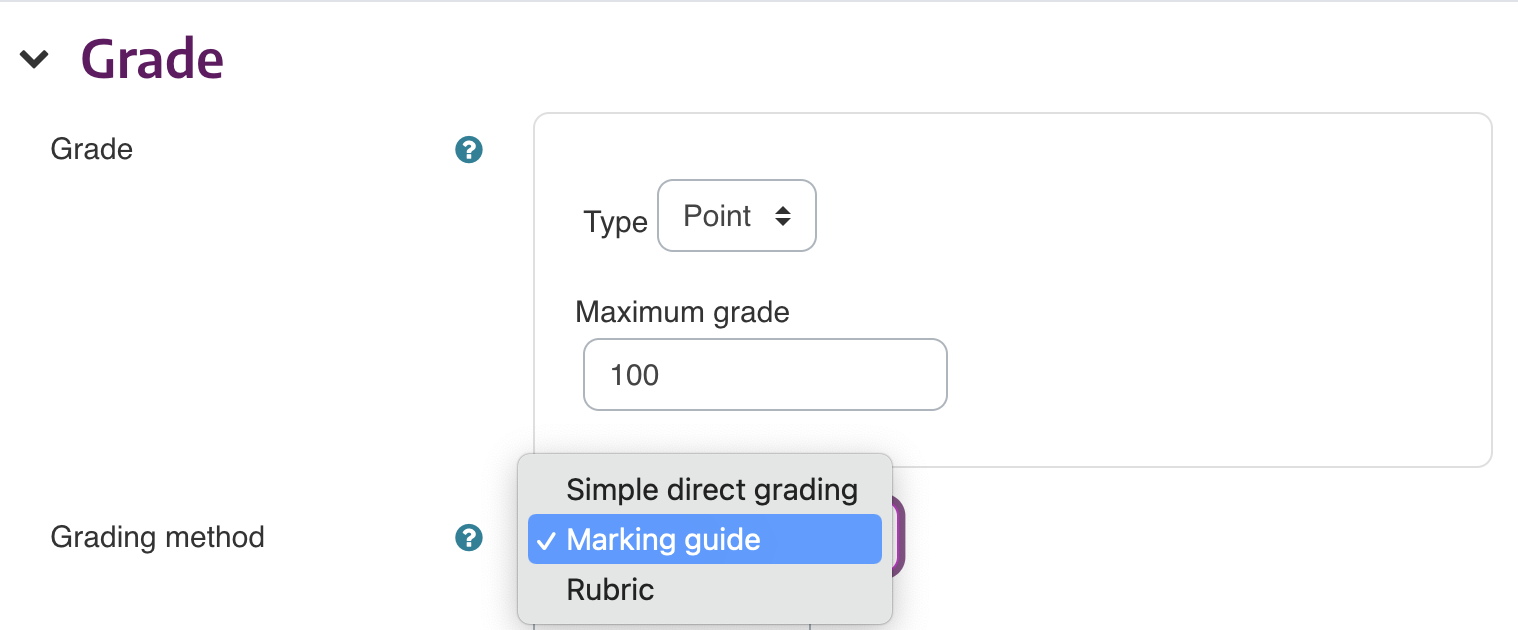Click inside the Maximum grade field
The width and height of the screenshot is (1518, 630).
764,374
